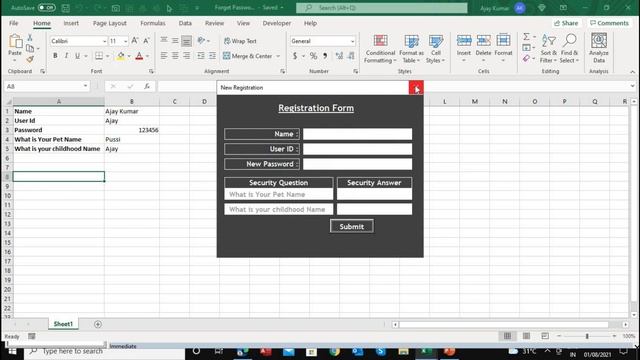The image size is (640, 360).
Task: Open the File menu
Action: 13,23
